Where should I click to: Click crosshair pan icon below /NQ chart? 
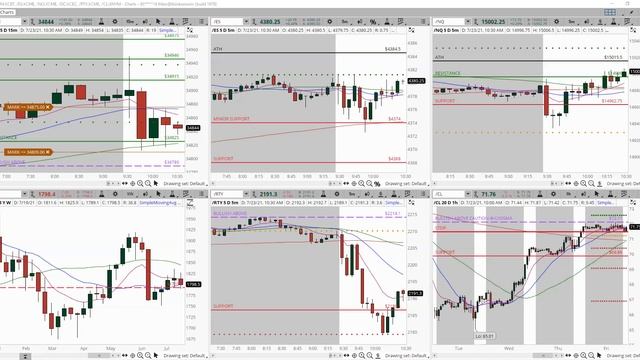576,184
